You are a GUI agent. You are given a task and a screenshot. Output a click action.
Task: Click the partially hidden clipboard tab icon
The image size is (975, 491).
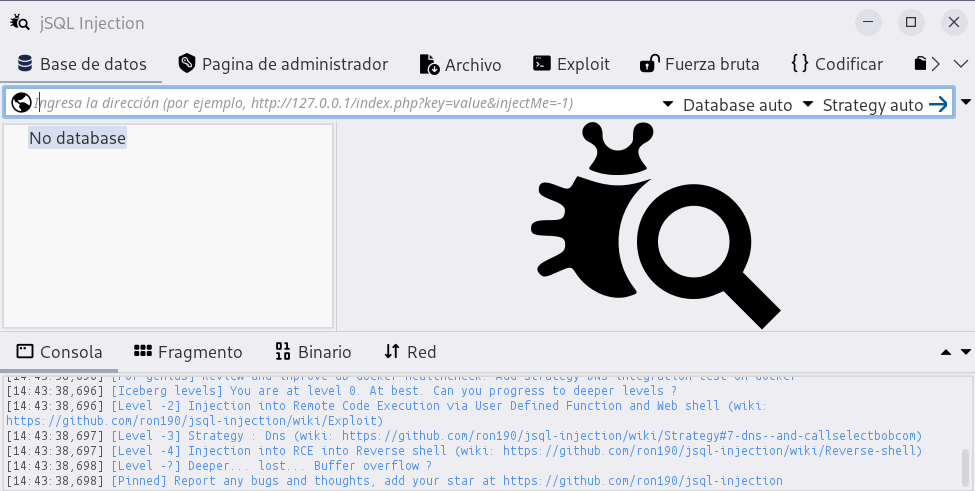(920, 63)
